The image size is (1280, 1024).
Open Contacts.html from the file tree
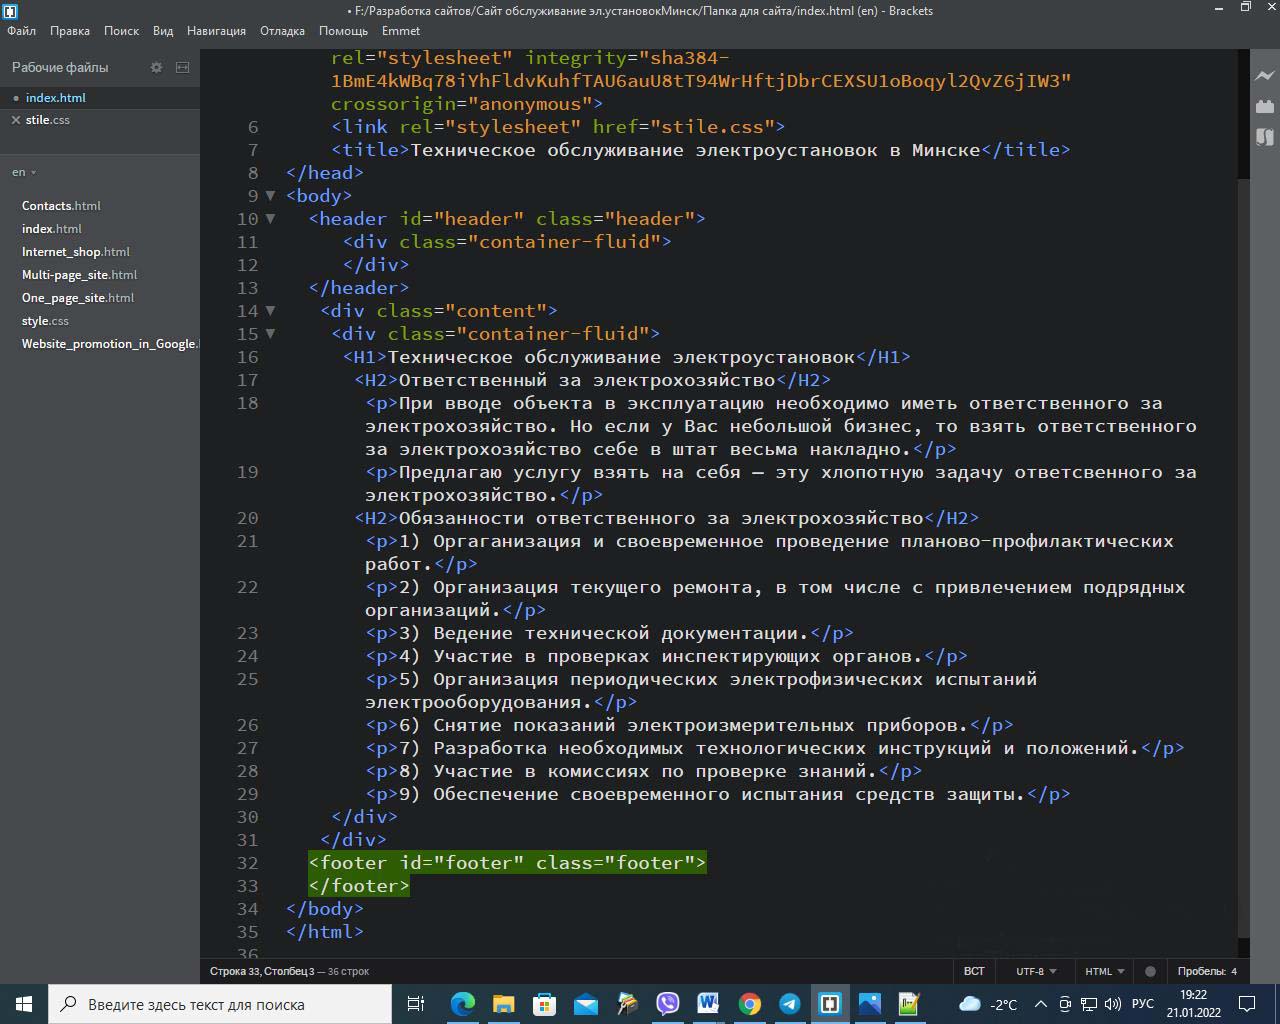click(x=61, y=206)
